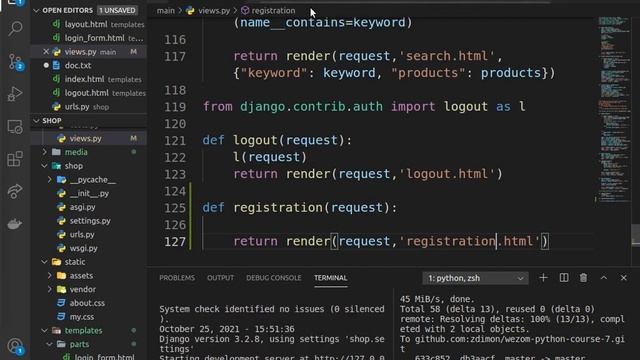Open the Accounts menu icon
This screenshot has height=360, width=640.
coord(15,346)
